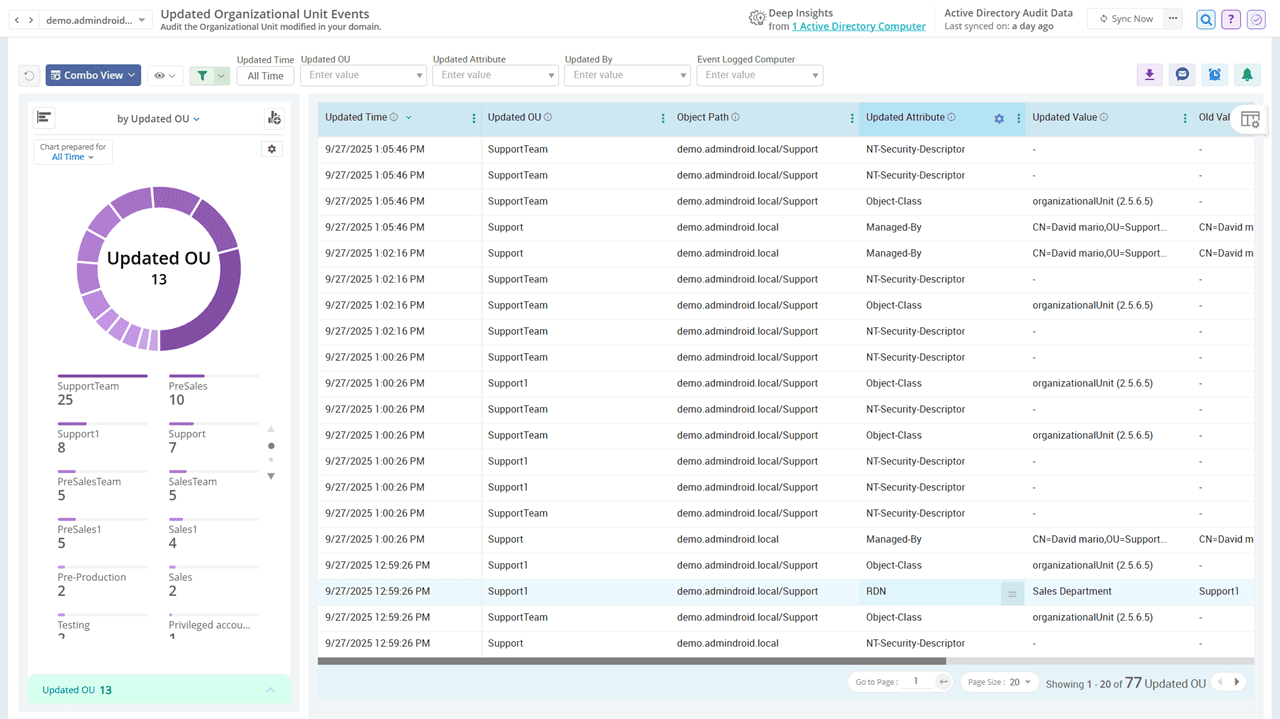The height and width of the screenshot is (719, 1280).
Task: Toggle the green filter button
Action: point(203,75)
